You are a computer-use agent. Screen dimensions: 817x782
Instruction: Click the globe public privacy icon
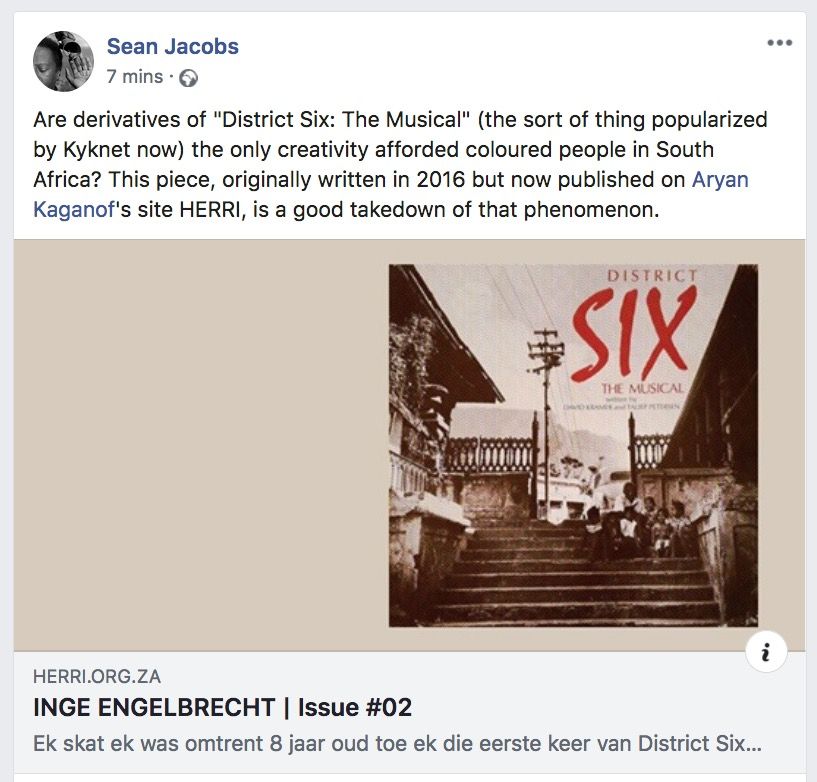pyautogui.click(x=188, y=78)
